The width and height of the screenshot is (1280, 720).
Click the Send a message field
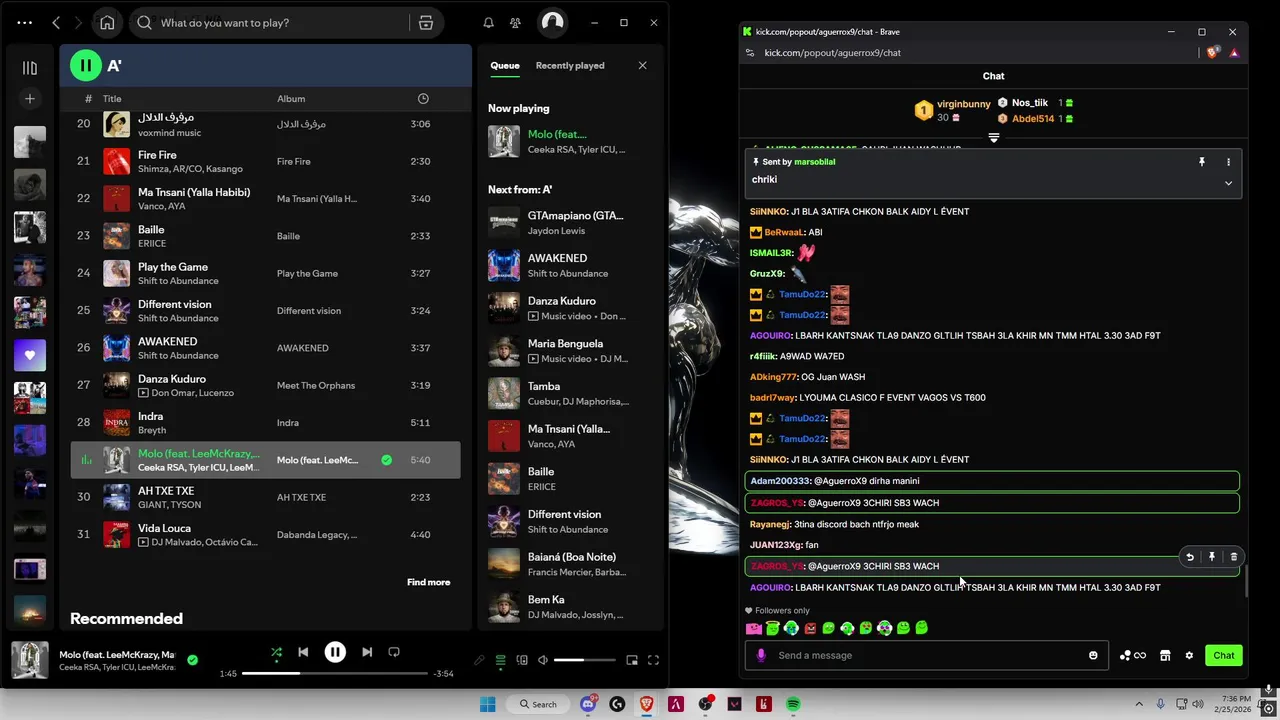[926, 655]
